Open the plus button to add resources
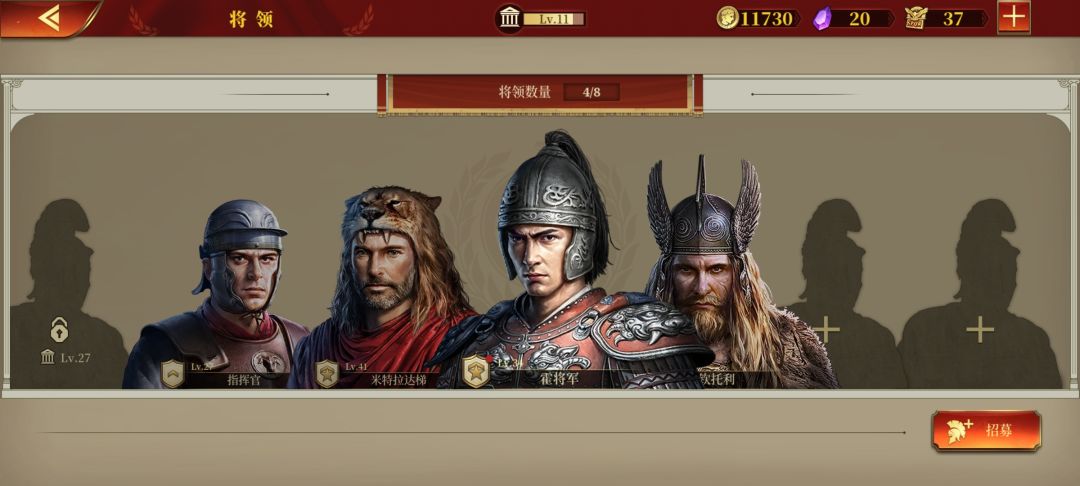Image resolution: width=1080 pixels, height=486 pixels. pos(1014,17)
